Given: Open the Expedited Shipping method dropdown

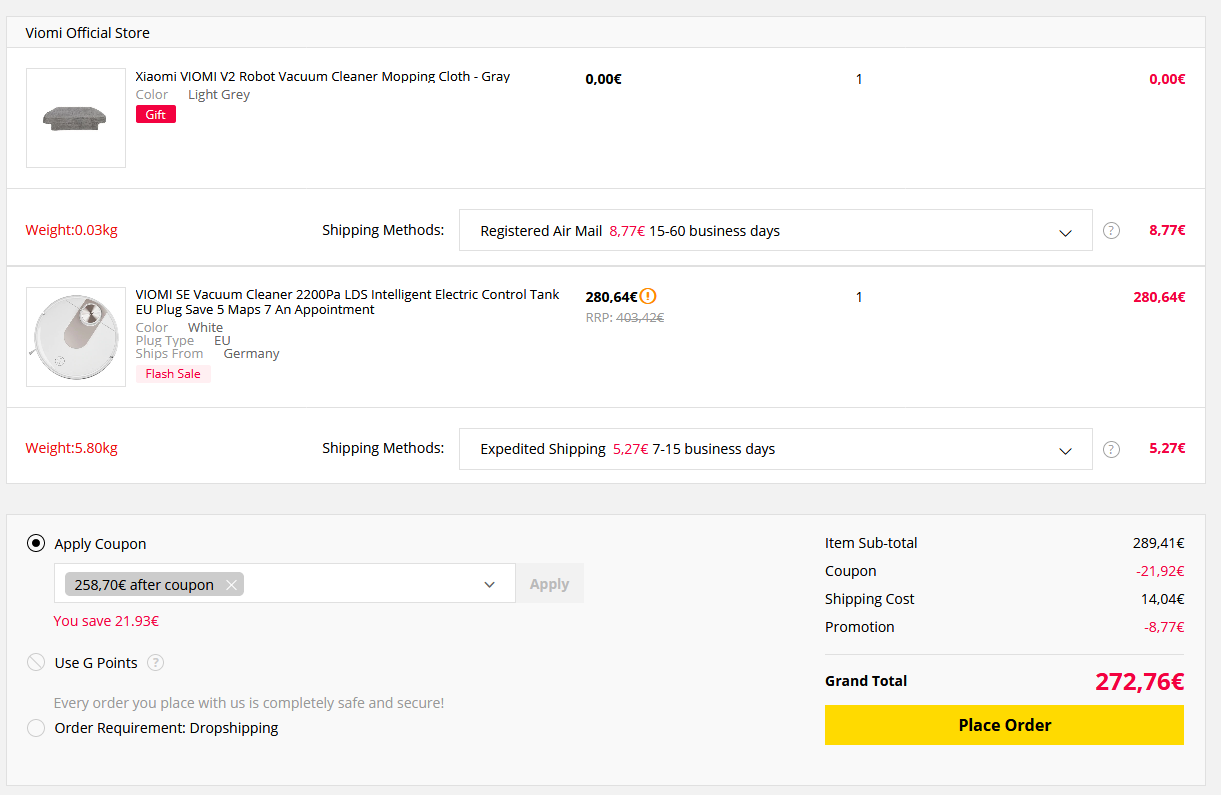Looking at the screenshot, I should pos(775,449).
